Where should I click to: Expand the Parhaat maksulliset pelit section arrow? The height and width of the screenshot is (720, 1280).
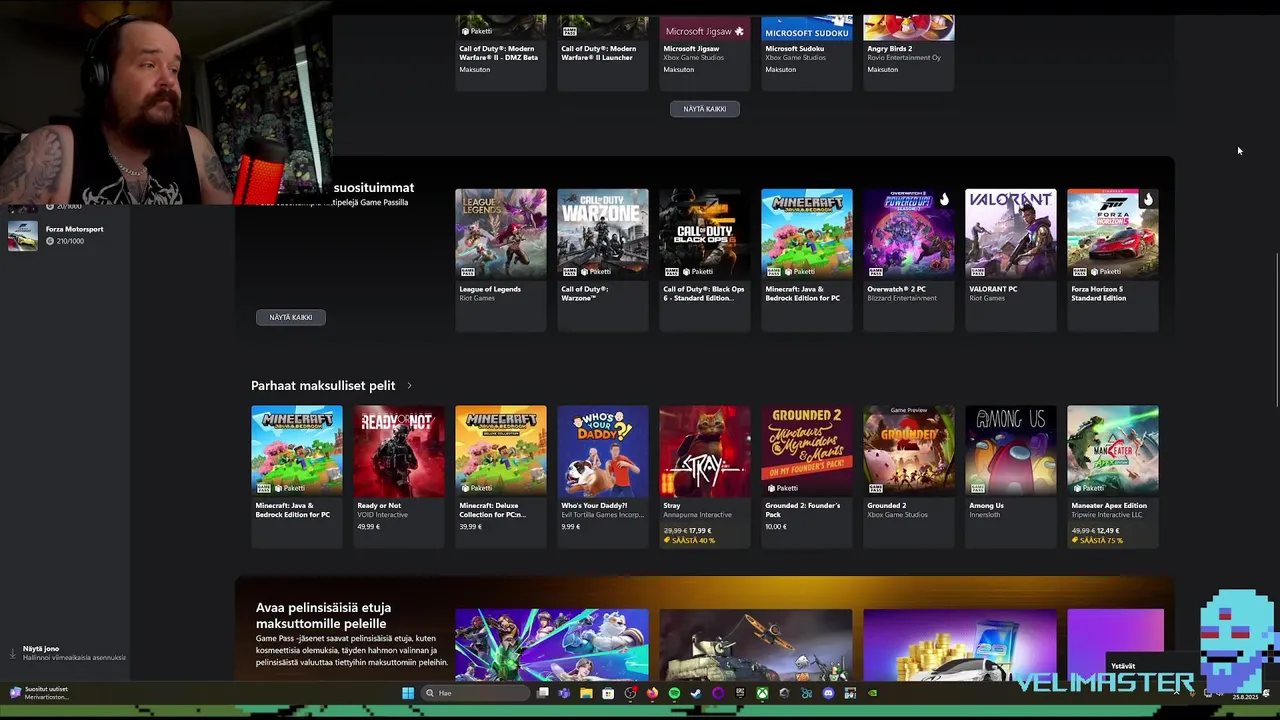click(x=409, y=385)
